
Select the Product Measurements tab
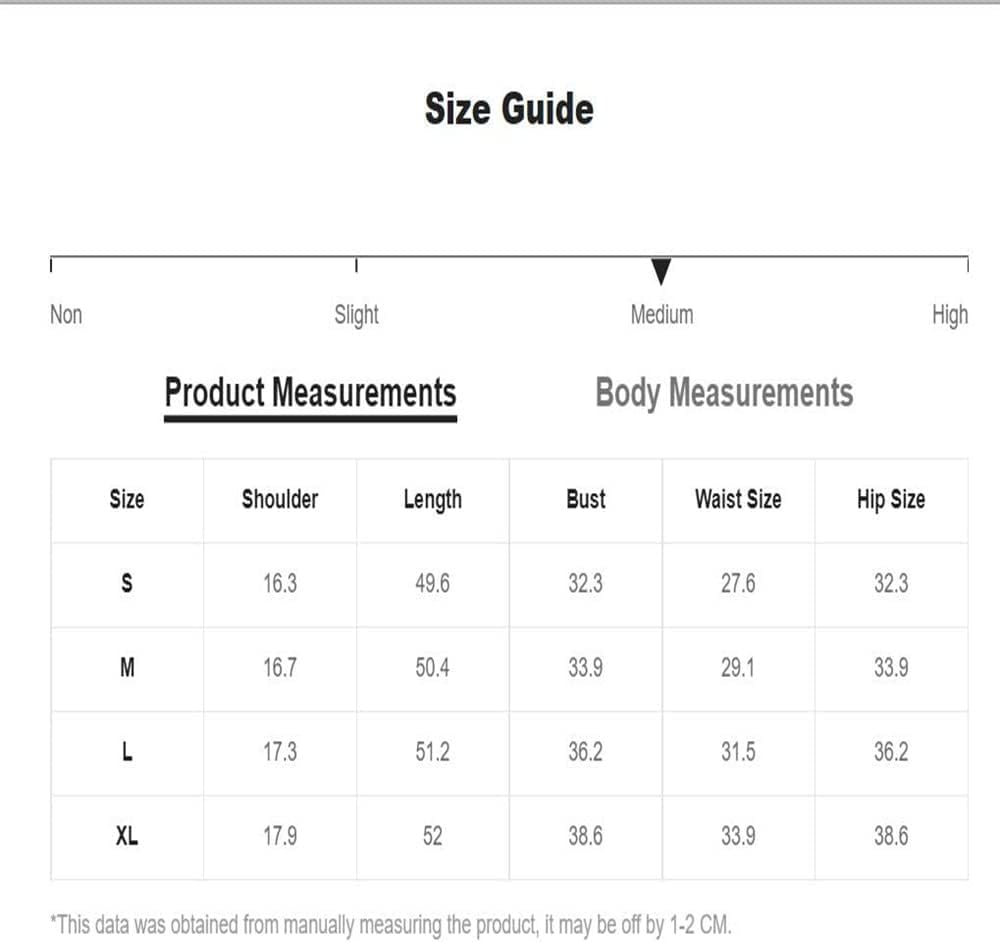(x=311, y=392)
